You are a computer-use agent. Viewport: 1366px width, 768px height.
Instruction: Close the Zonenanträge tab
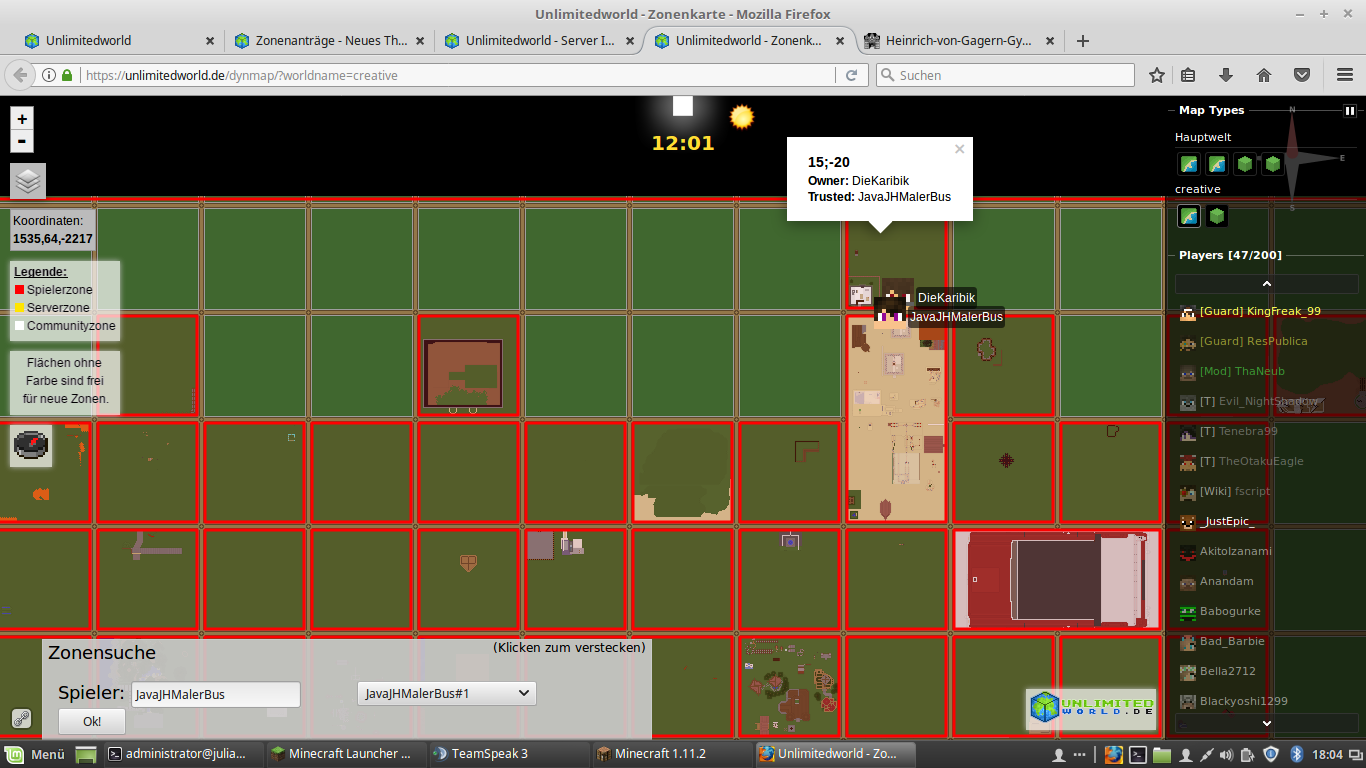point(420,41)
